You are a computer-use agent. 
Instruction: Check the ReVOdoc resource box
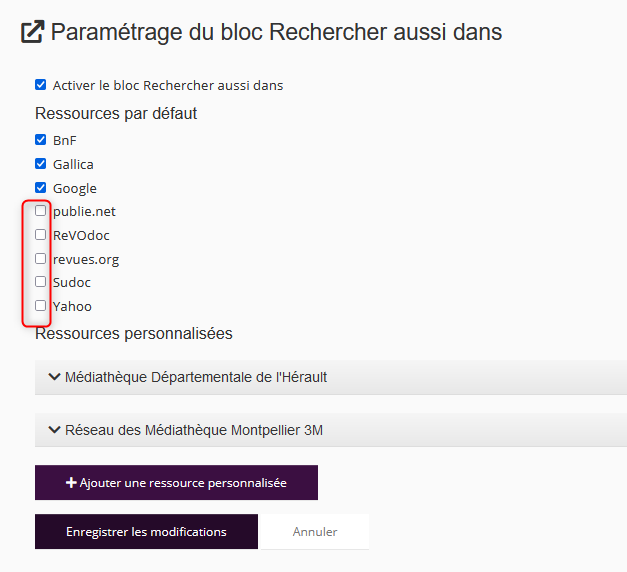(x=41, y=235)
